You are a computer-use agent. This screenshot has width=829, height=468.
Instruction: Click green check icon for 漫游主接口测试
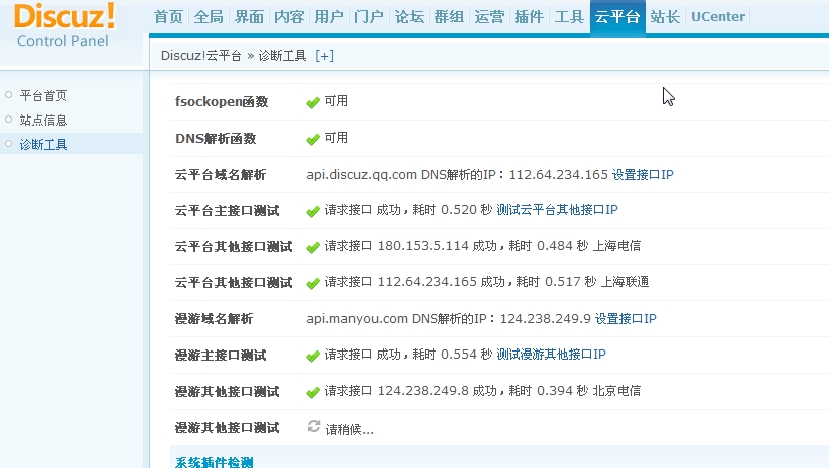[313, 356]
